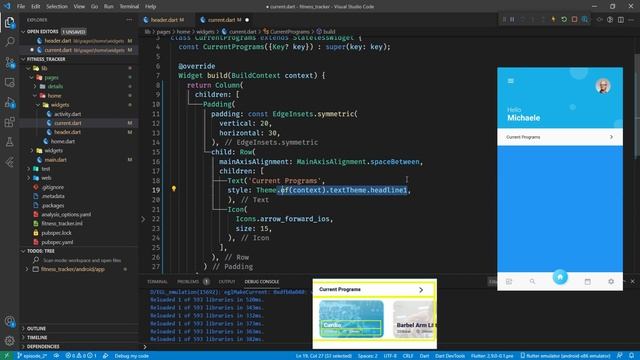This screenshot has width=640, height=360.
Task: Tap the search icon in emulator nav bar
Action: coord(532,281)
